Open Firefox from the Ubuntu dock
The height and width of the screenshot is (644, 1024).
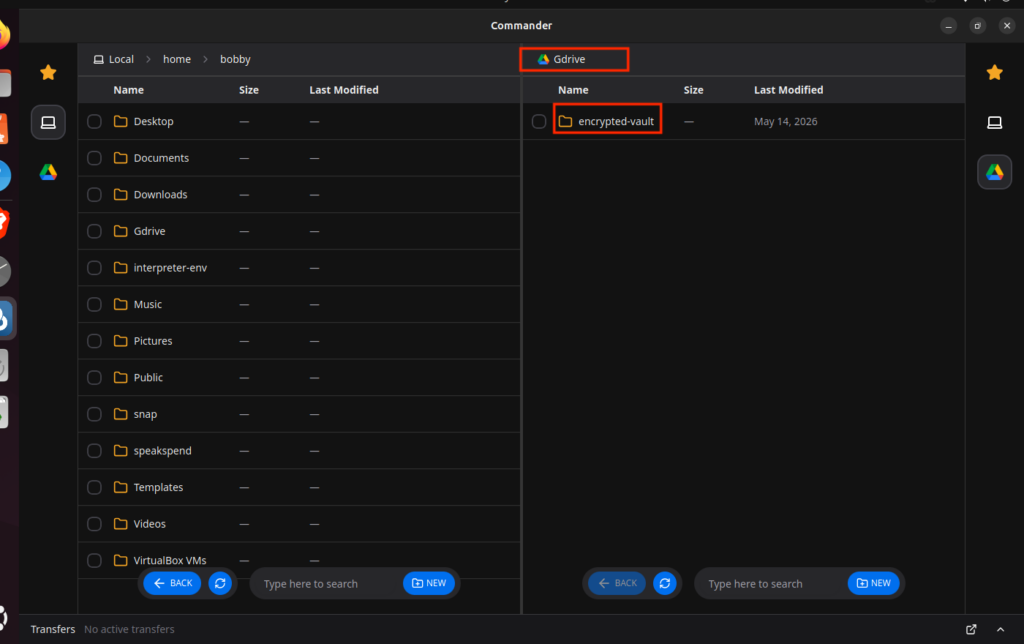click(3, 34)
